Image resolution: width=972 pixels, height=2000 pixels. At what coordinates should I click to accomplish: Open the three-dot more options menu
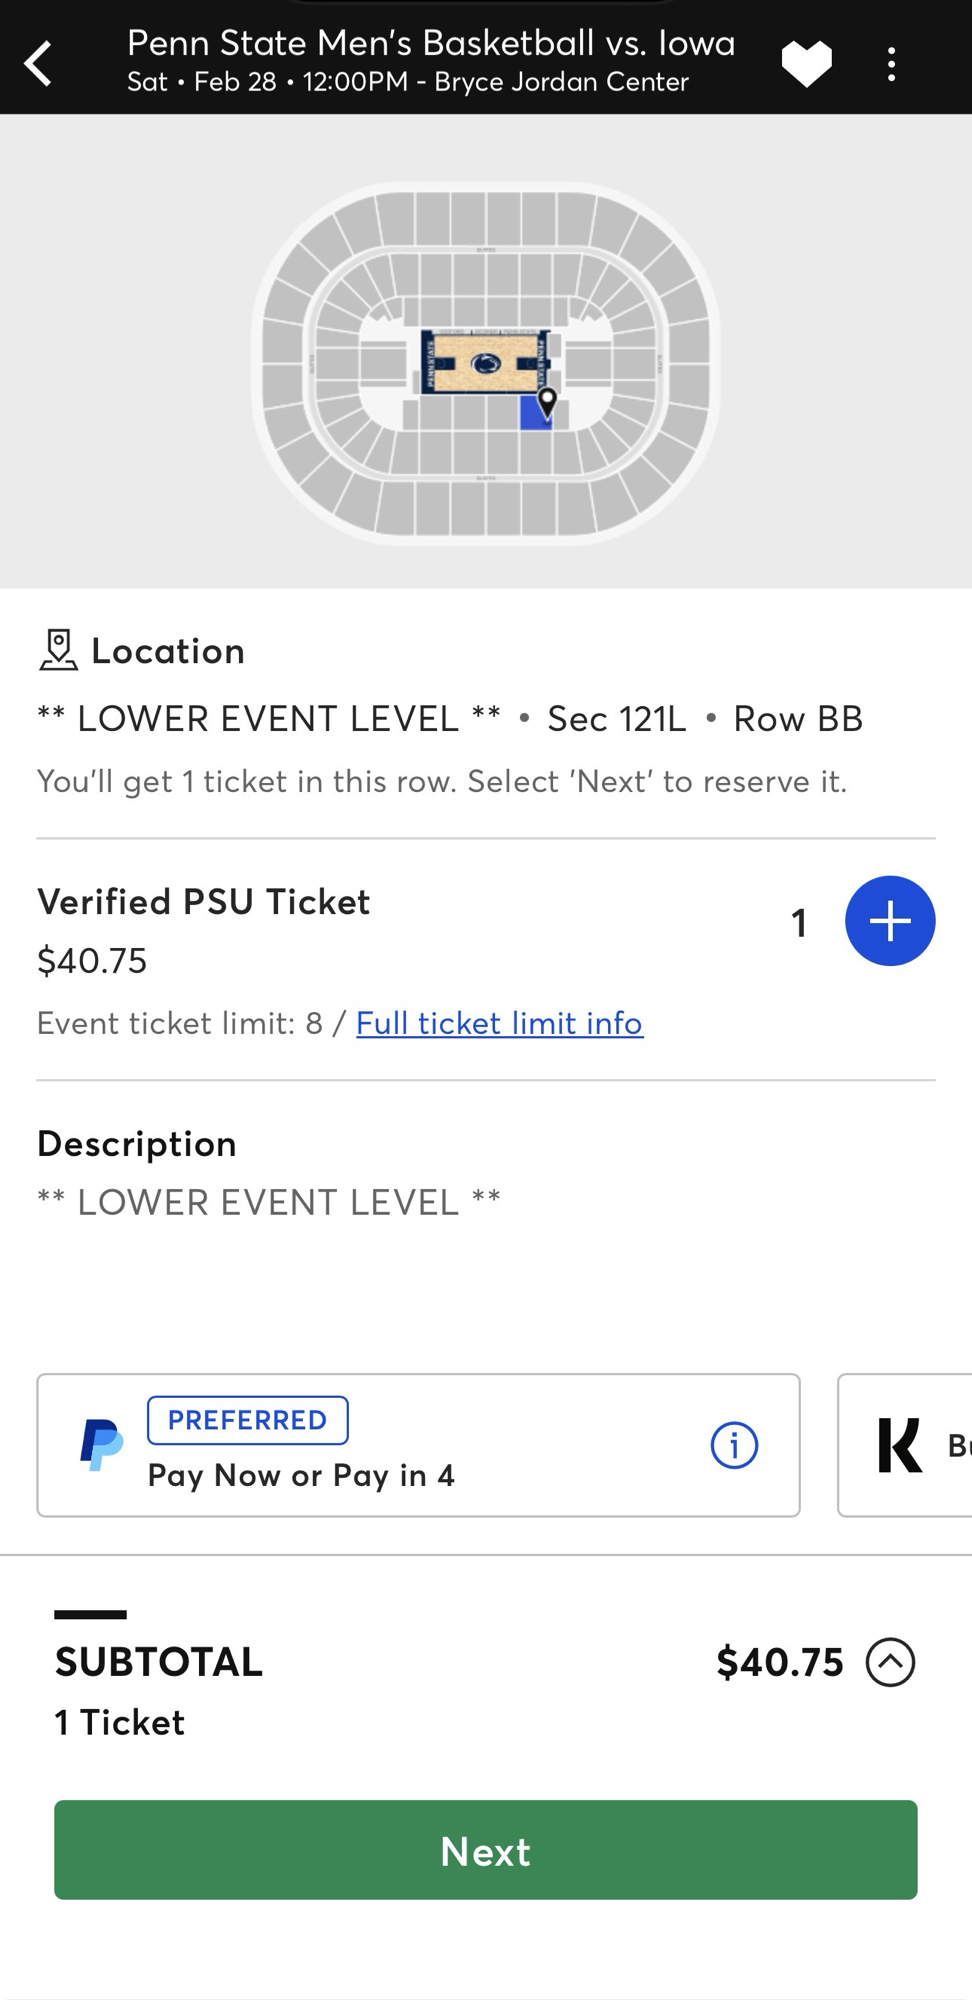point(891,64)
